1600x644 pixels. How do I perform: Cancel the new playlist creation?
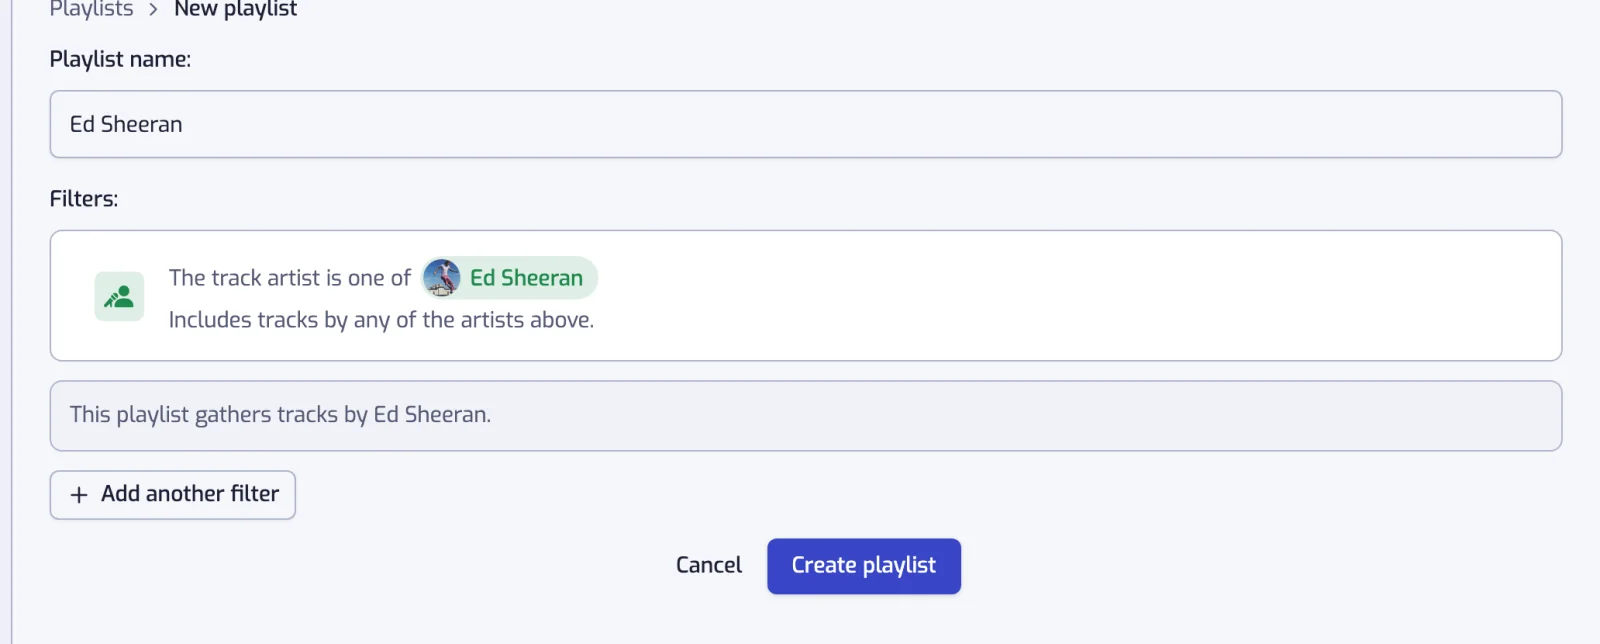[x=709, y=565]
